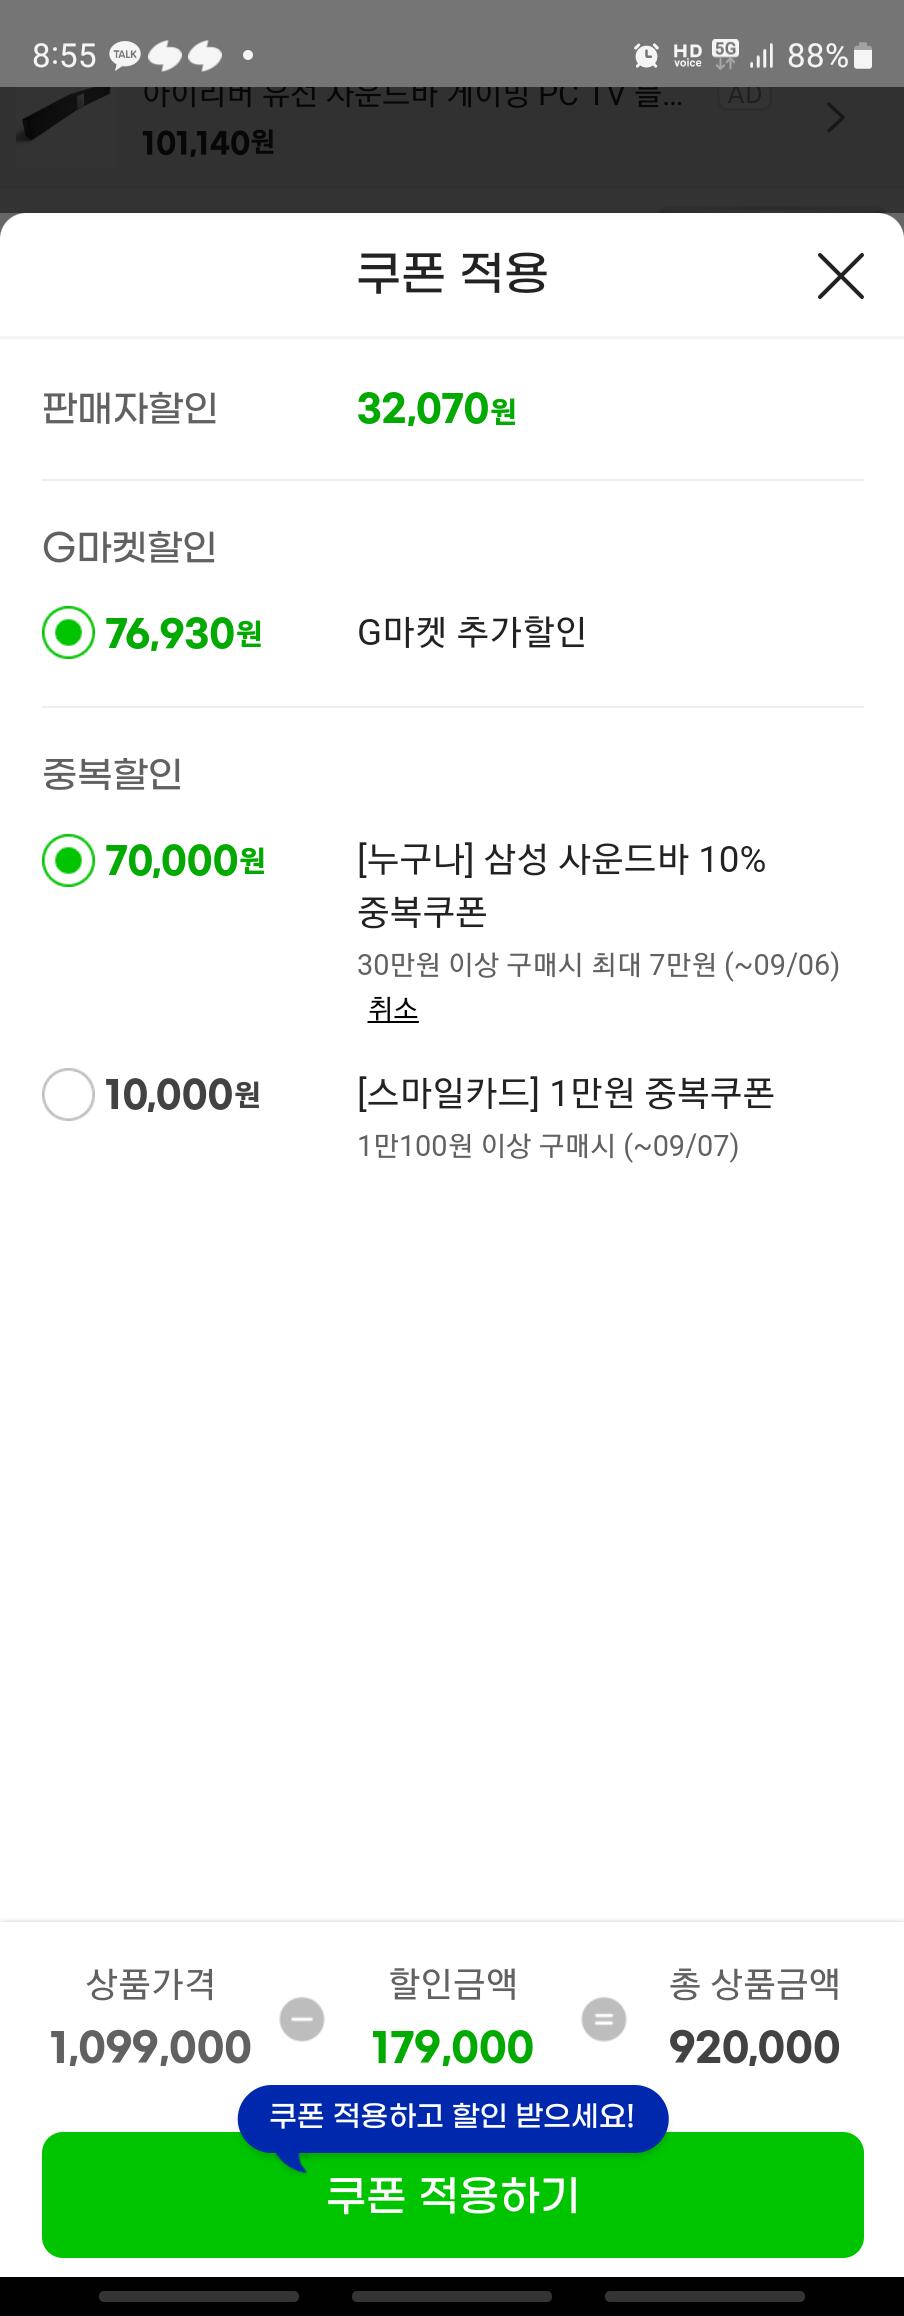904x2316 pixels.
Task: Tap the 5G network indicator icon
Action: [x=725, y=54]
